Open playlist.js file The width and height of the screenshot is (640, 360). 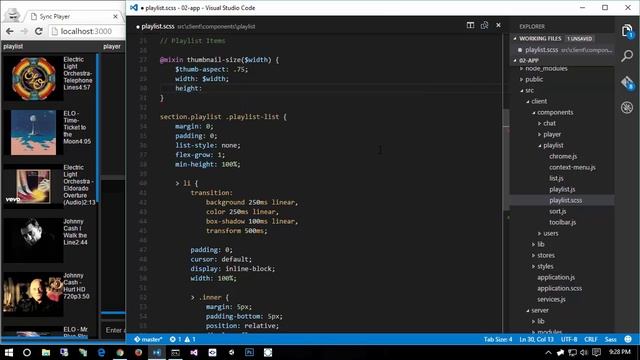(x=562, y=189)
